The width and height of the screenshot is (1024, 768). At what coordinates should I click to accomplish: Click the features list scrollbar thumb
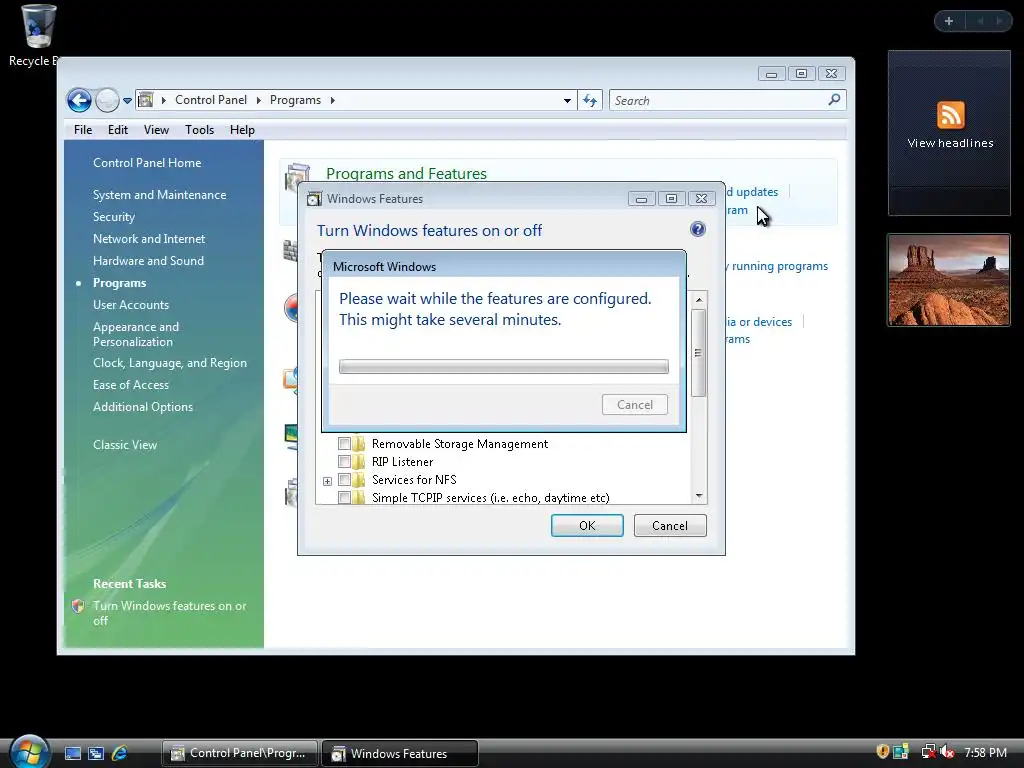[x=699, y=353]
